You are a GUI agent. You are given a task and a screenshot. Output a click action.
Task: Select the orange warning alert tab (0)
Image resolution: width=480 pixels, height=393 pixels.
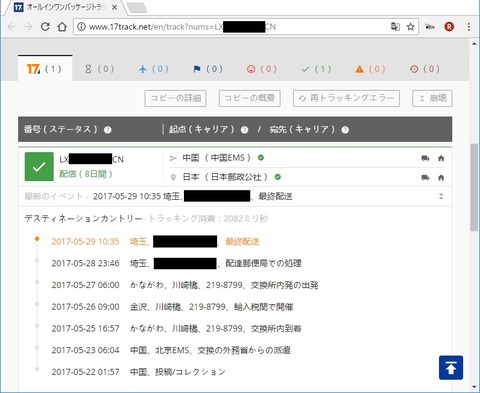point(370,69)
